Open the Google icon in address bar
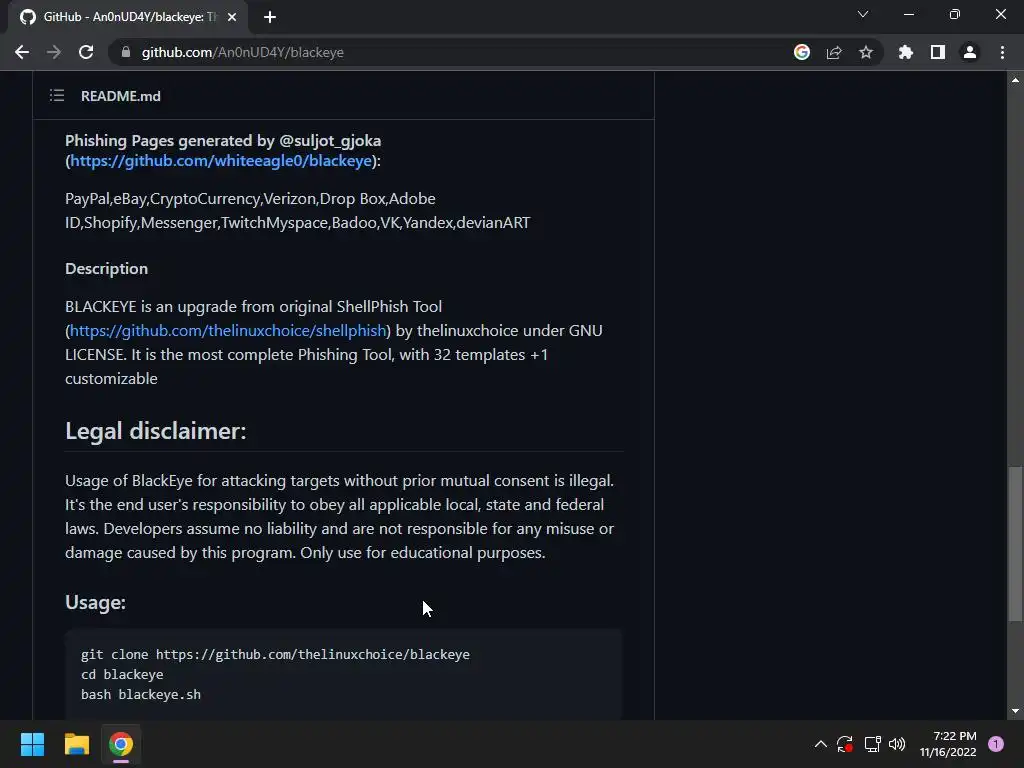This screenshot has height=768, width=1024. 801,52
